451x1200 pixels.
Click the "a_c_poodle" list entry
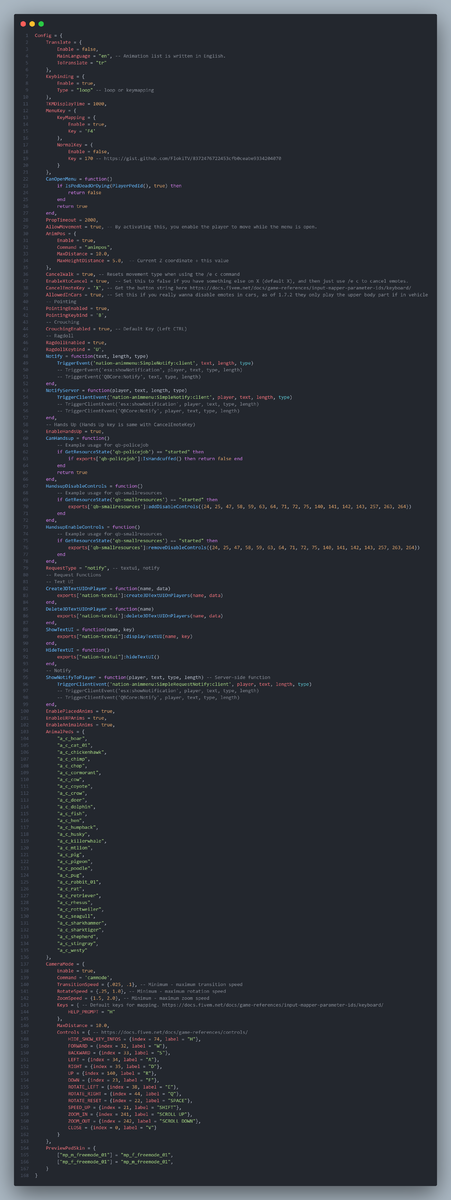click(75, 868)
